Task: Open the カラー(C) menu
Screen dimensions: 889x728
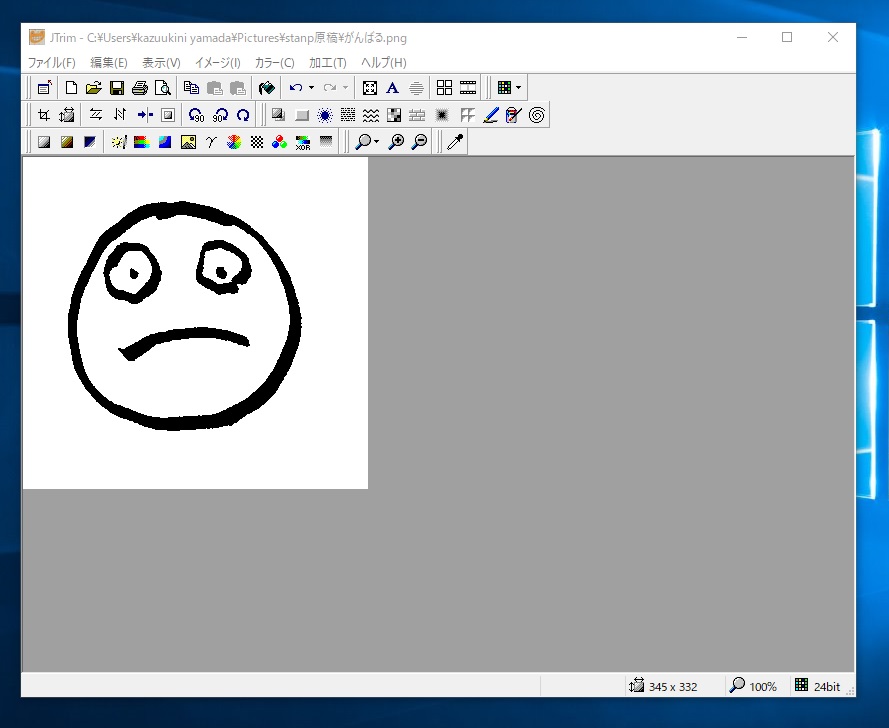Action: [274, 63]
